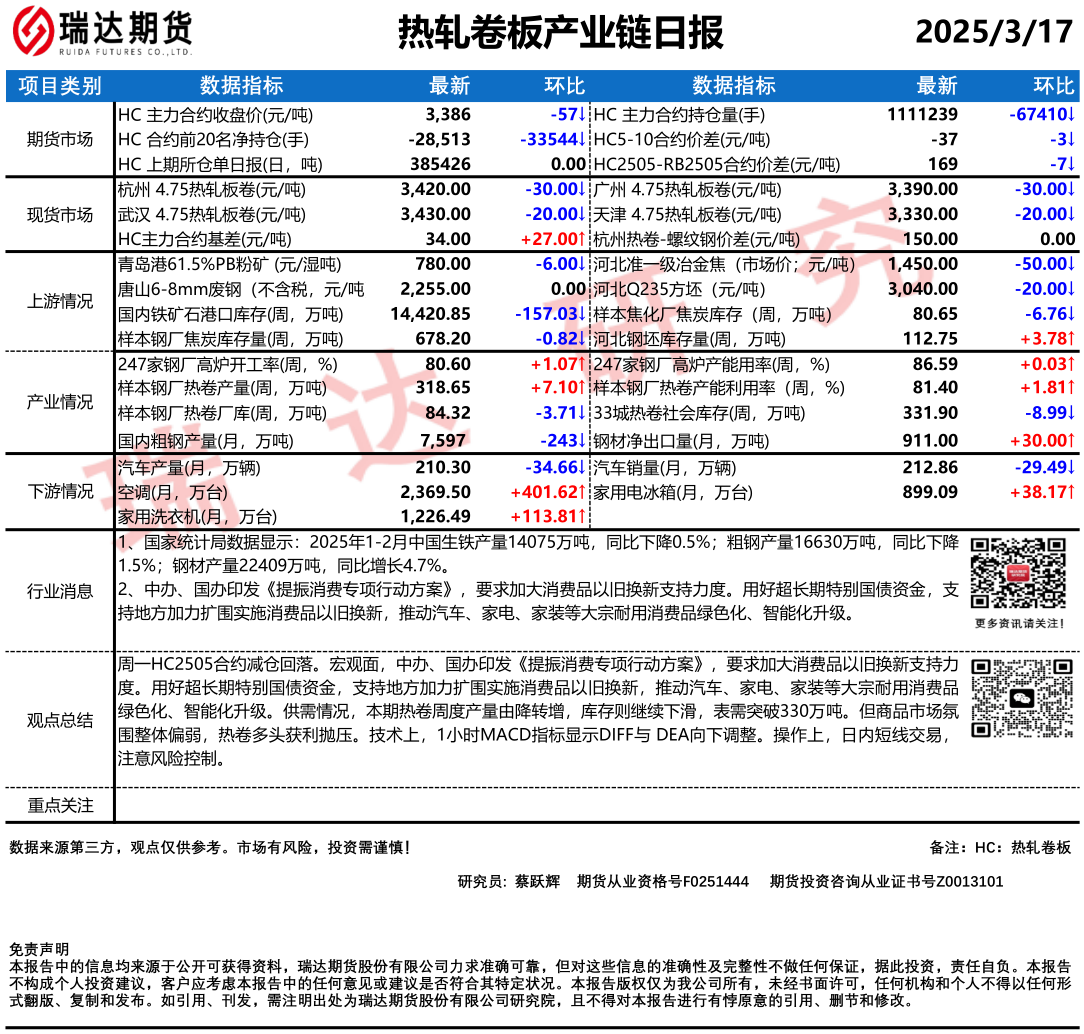Click 杭州 4.75热轧板卷 row label
Viewport: 1084px width, 1034px height.
[212, 189]
